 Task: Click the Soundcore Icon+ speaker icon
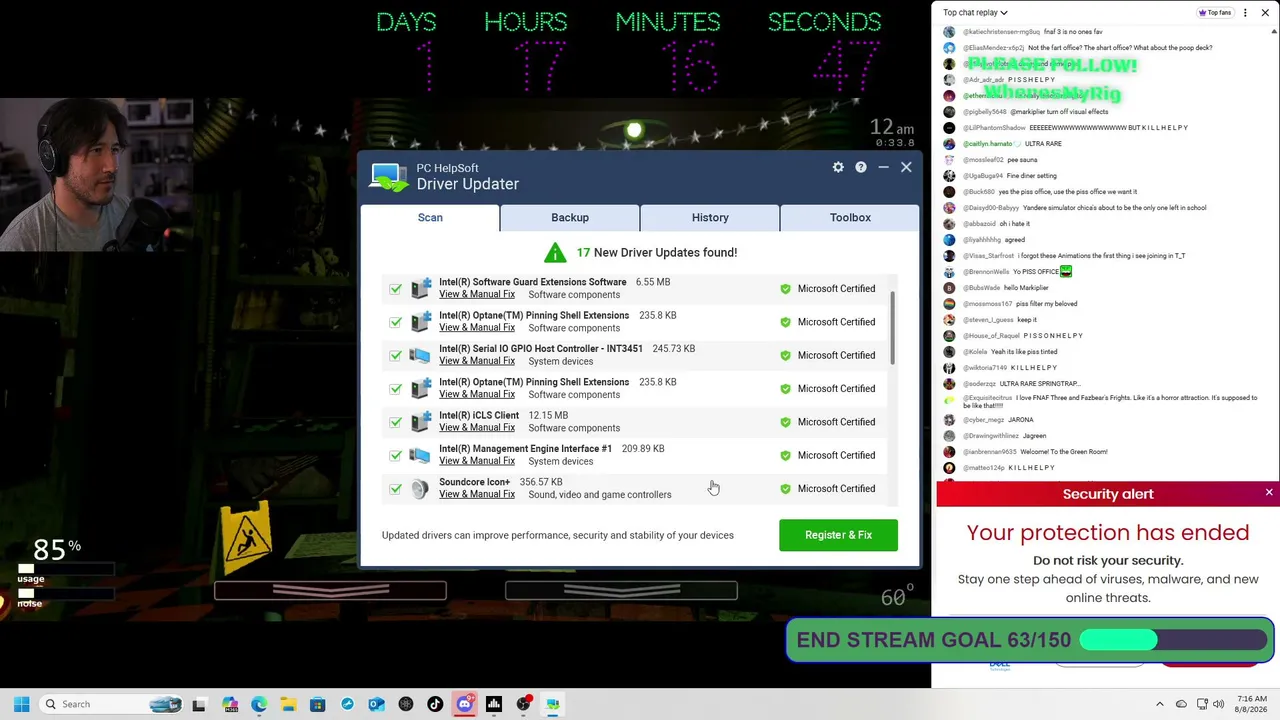[x=421, y=488]
